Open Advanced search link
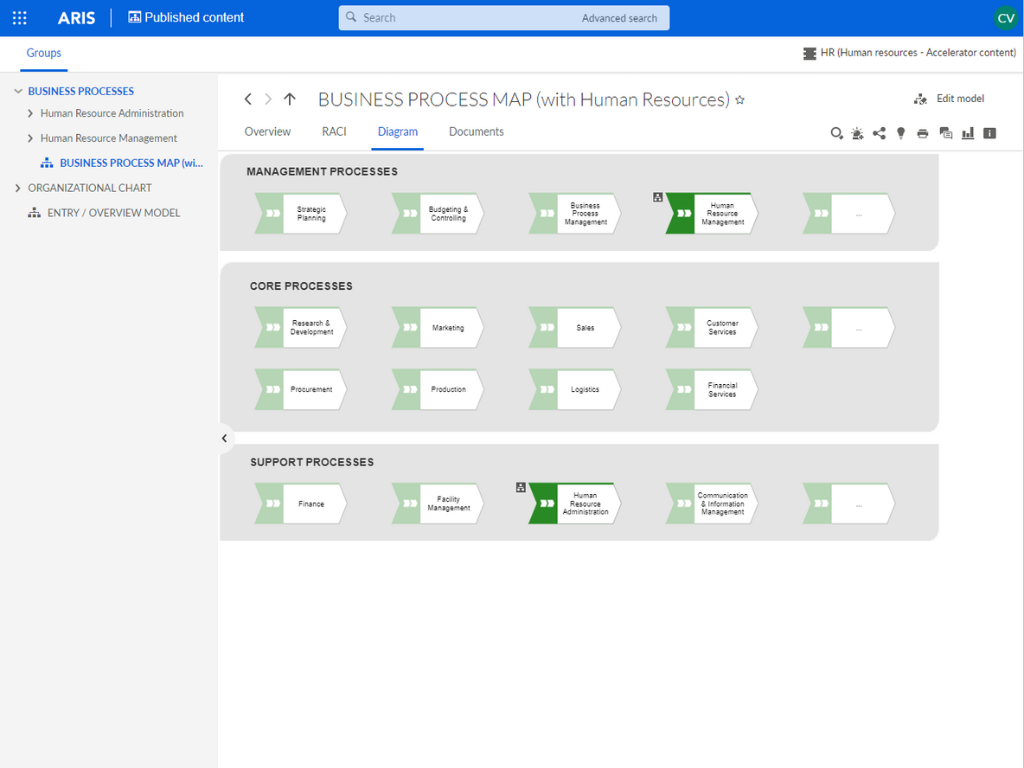1024x768 pixels. (x=619, y=18)
